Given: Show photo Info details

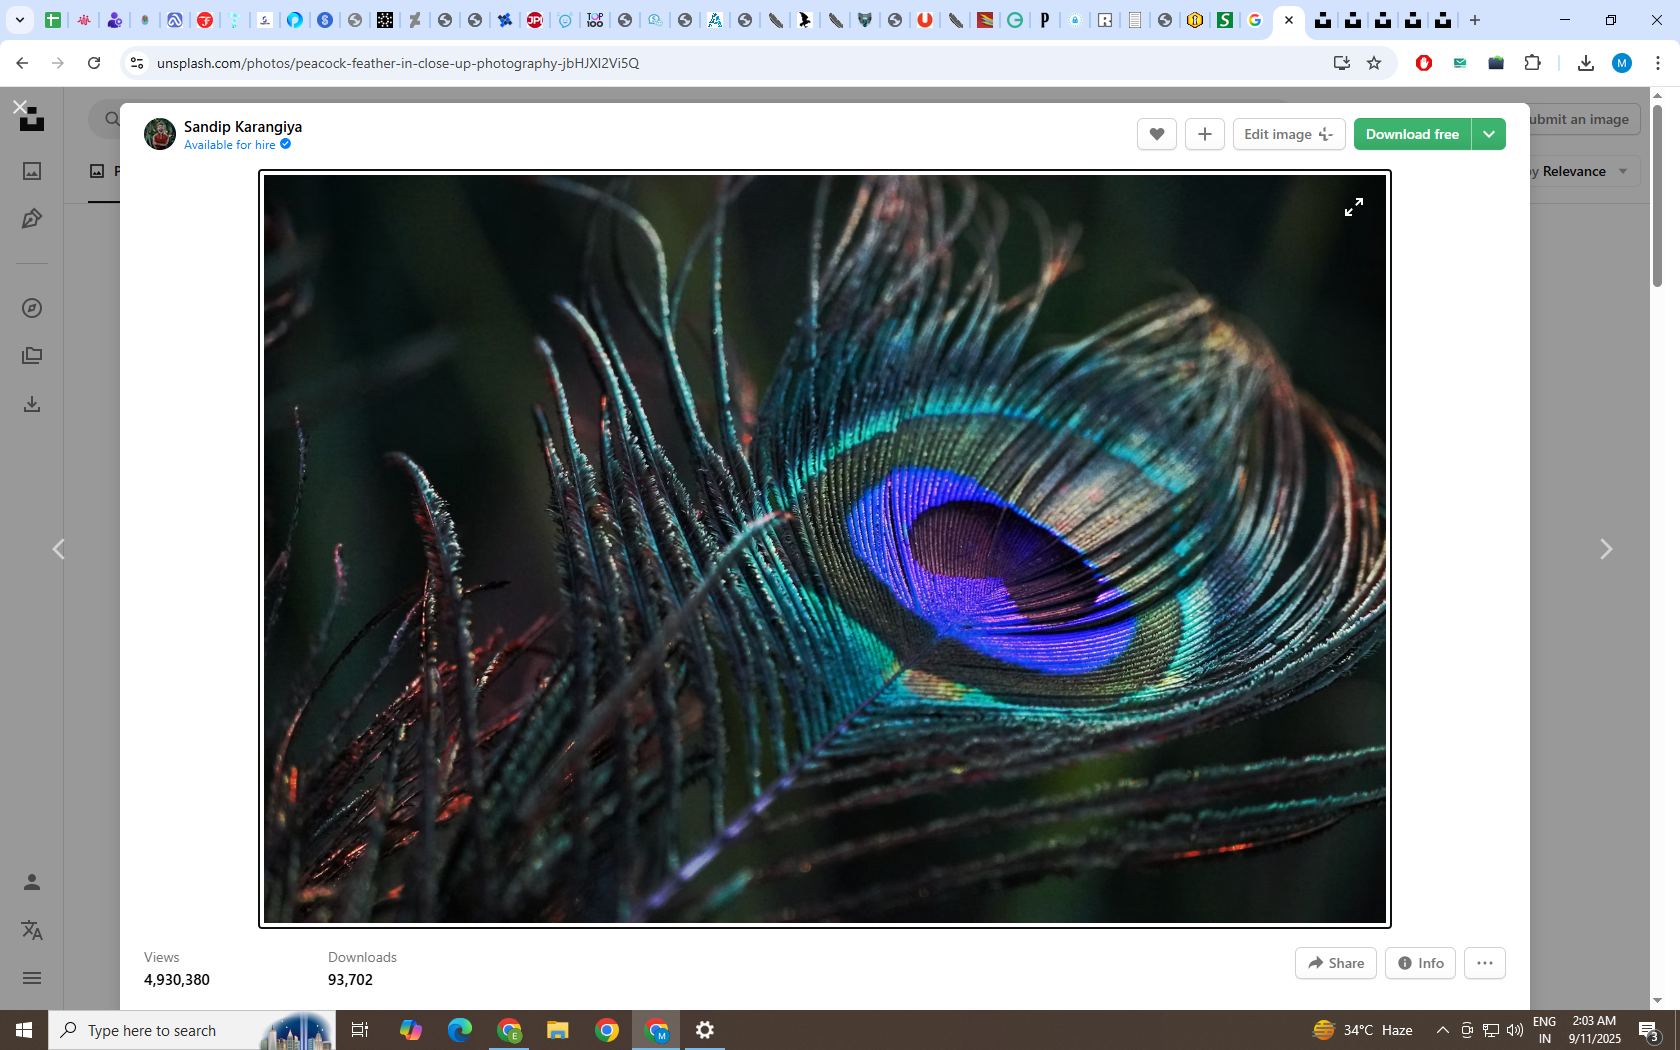Looking at the screenshot, I should pyautogui.click(x=1420, y=963).
